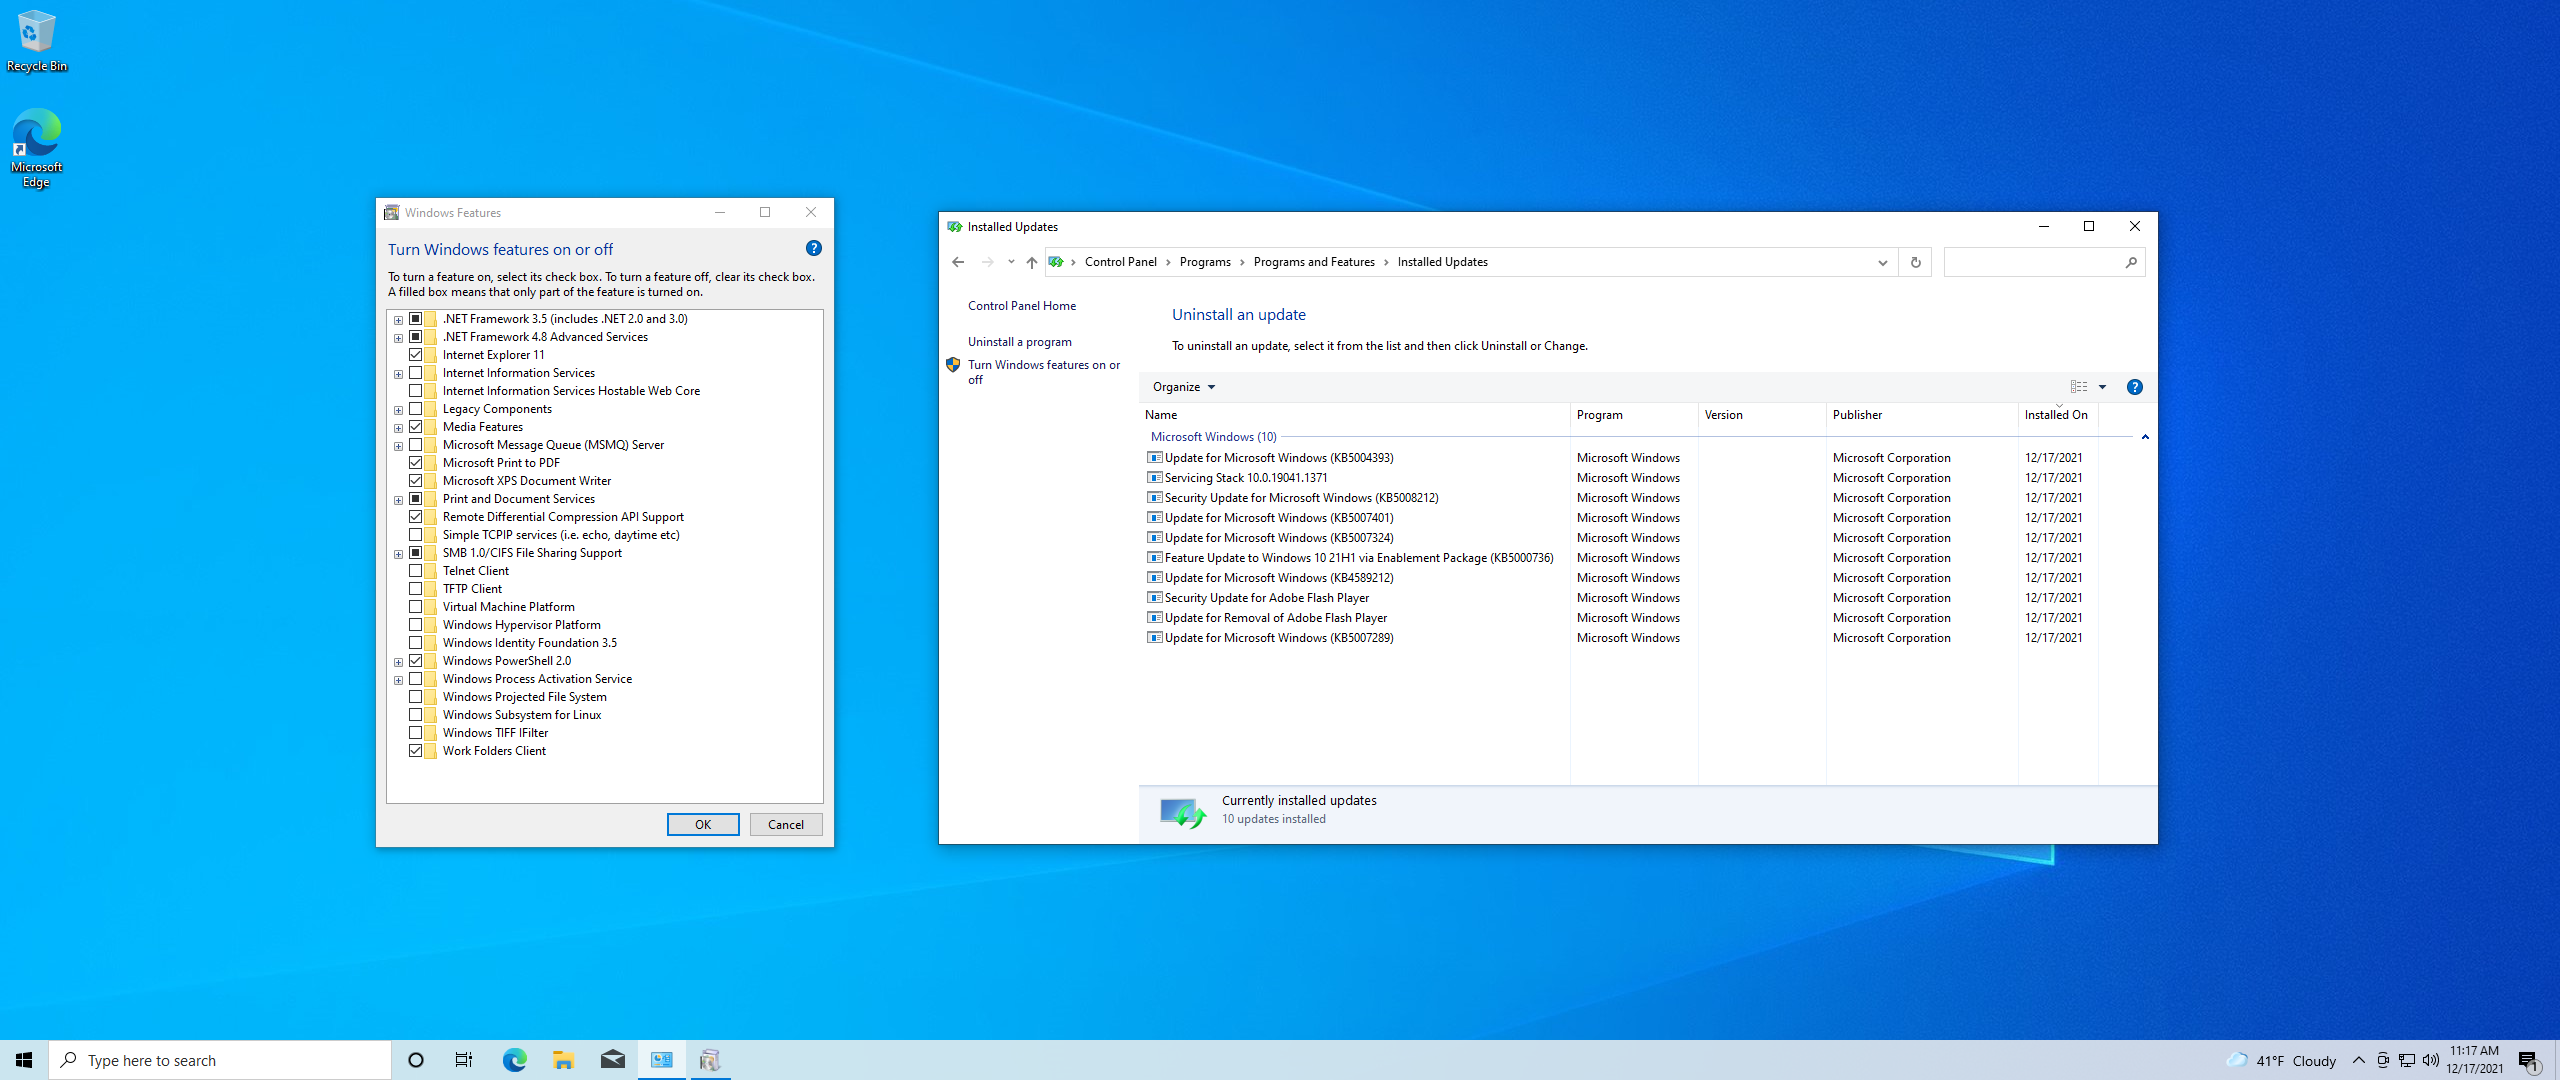Viewport: 2560px width, 1080px height.
Task: Refresh the Installed Updates list
Action: 1916,262
